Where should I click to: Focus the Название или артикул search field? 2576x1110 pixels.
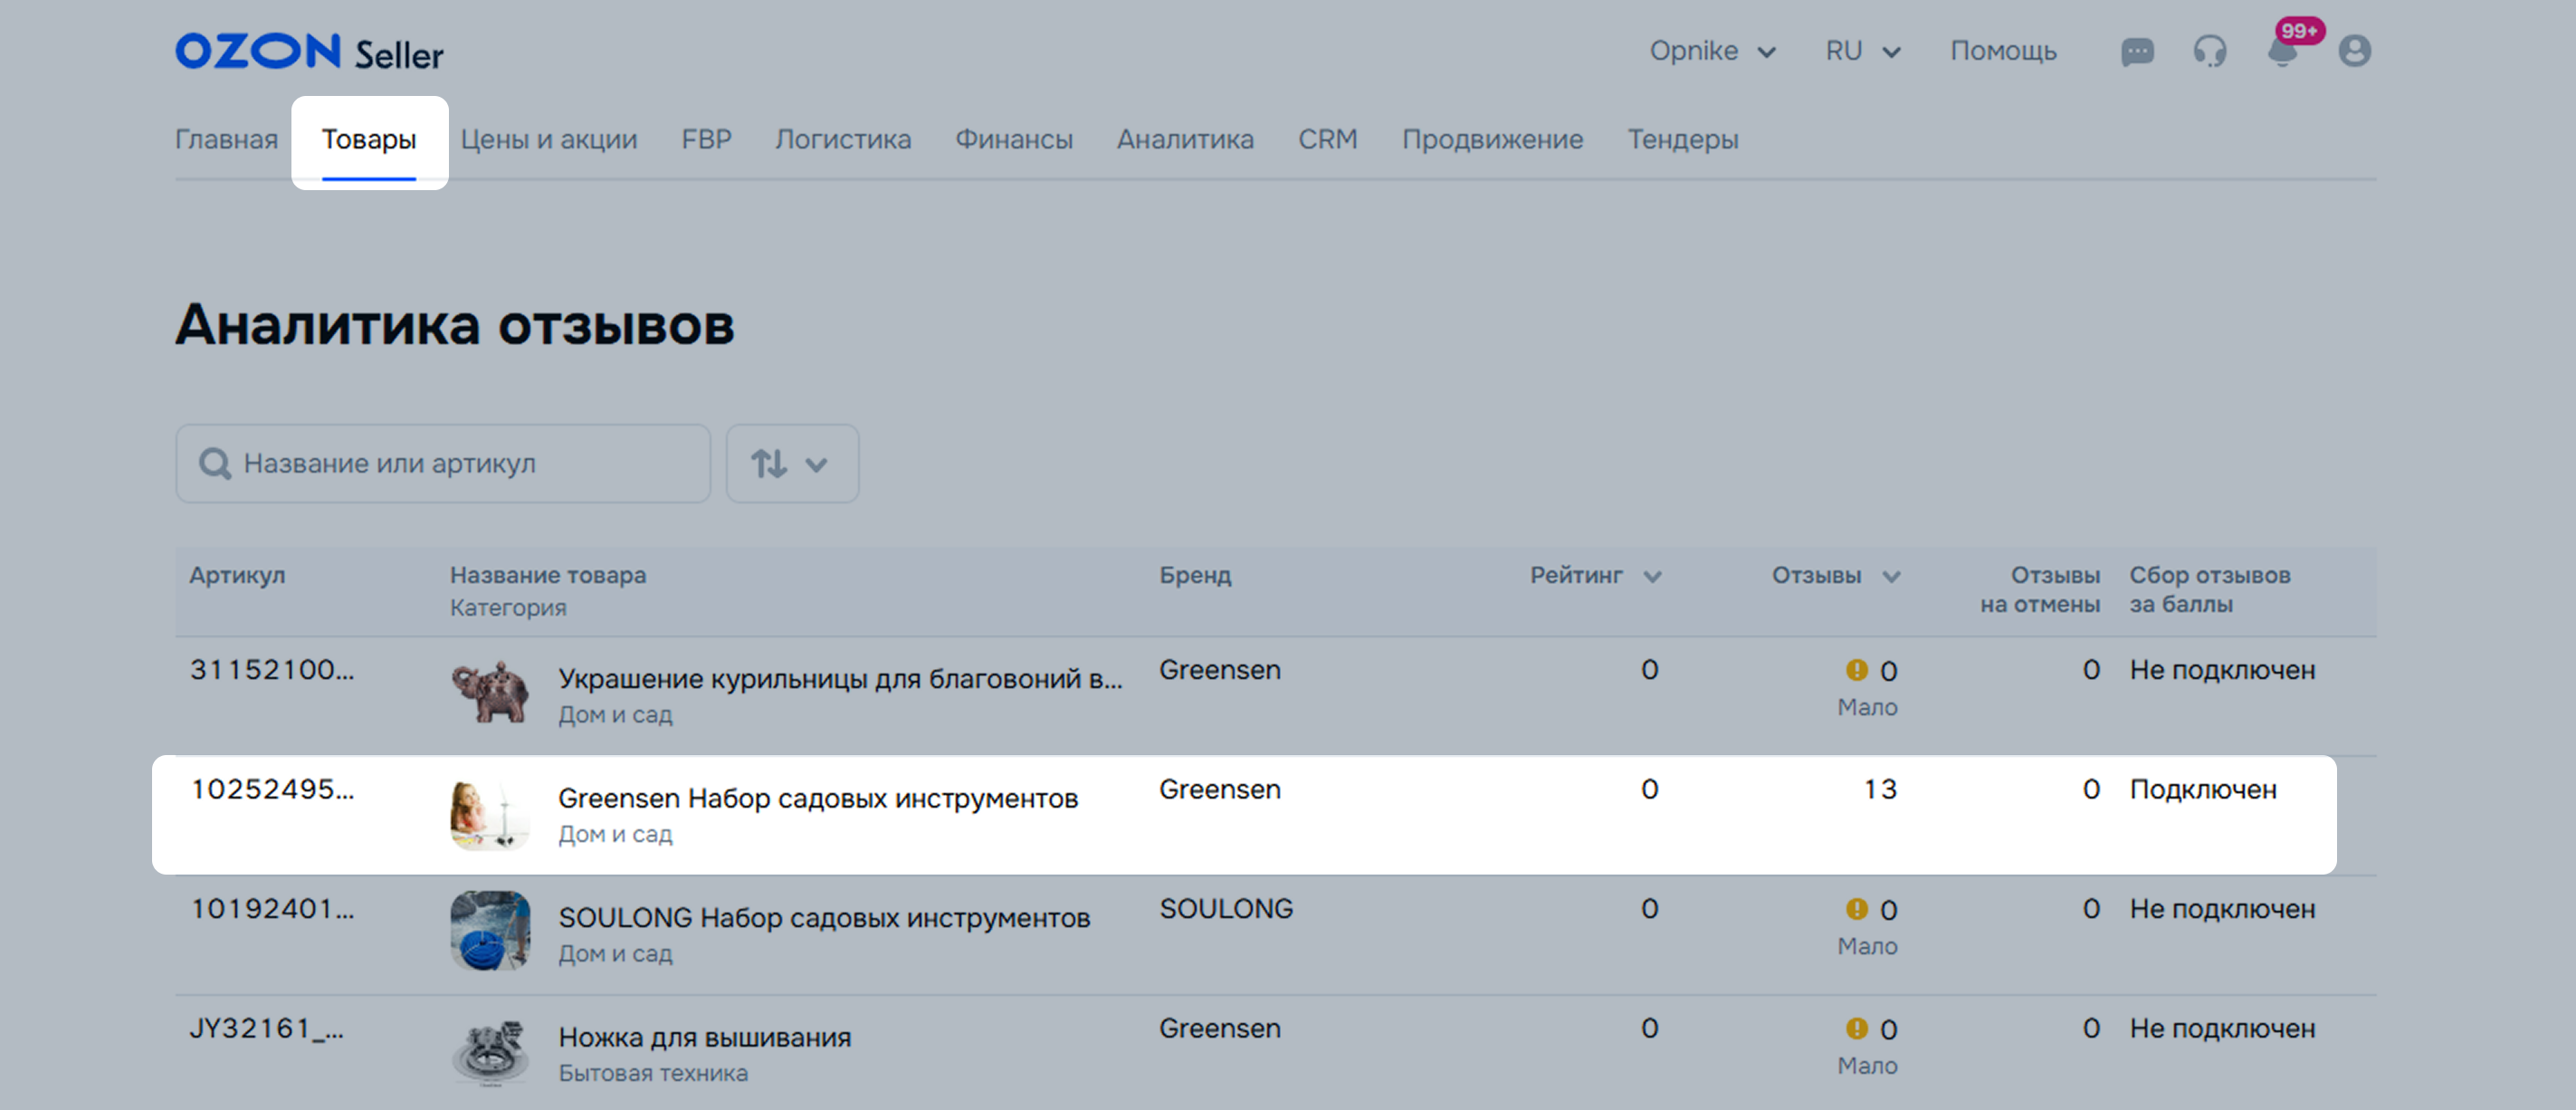(443, 464)
